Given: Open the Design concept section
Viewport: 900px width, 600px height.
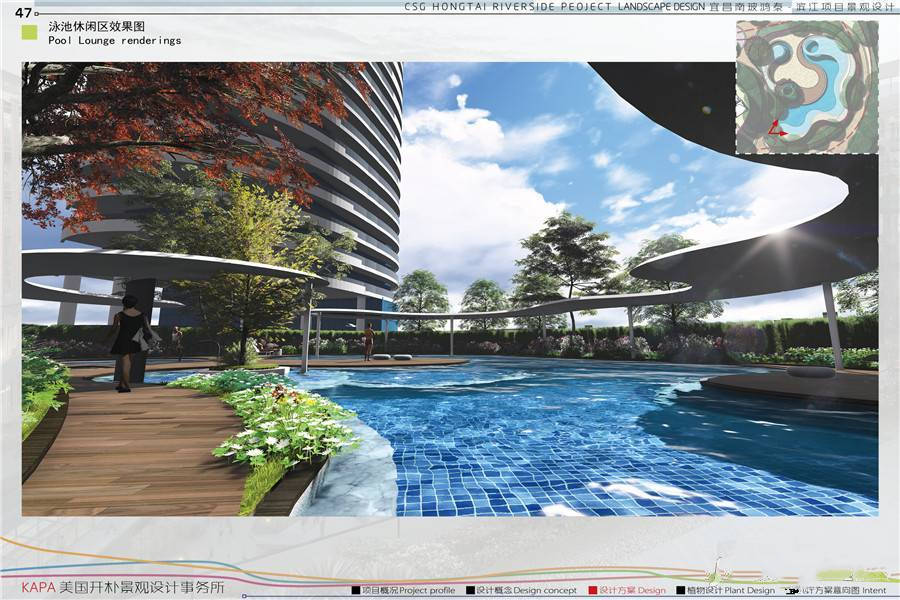Looking at the screenshot, I should pyautogui.click(x=526, y=590).
